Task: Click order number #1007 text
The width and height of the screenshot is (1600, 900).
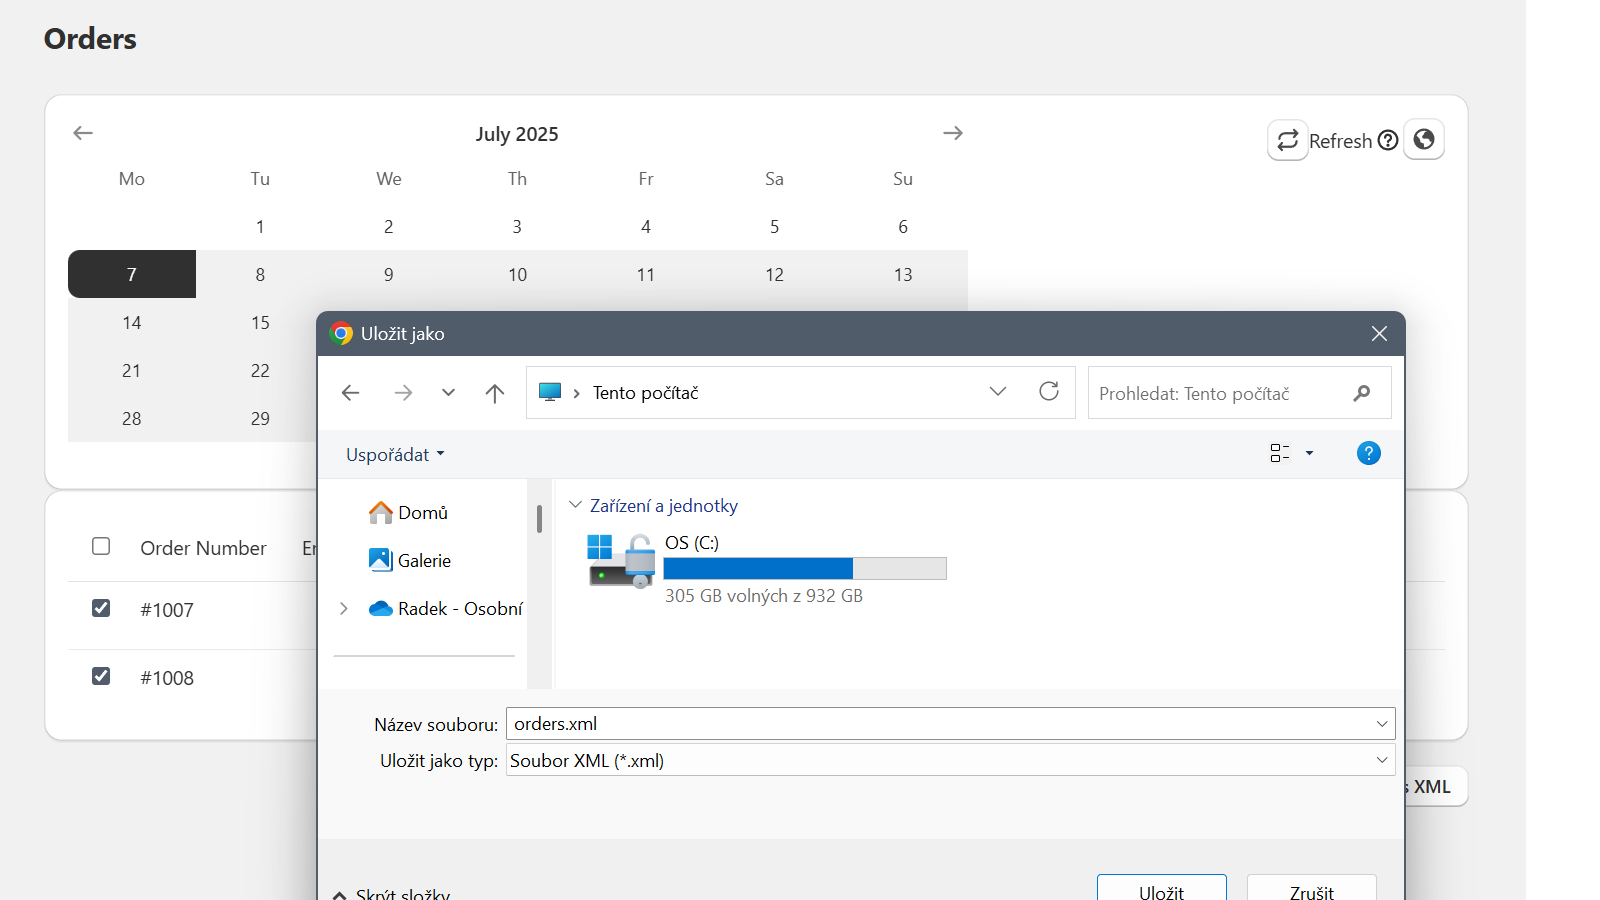Action: [167, 610]
